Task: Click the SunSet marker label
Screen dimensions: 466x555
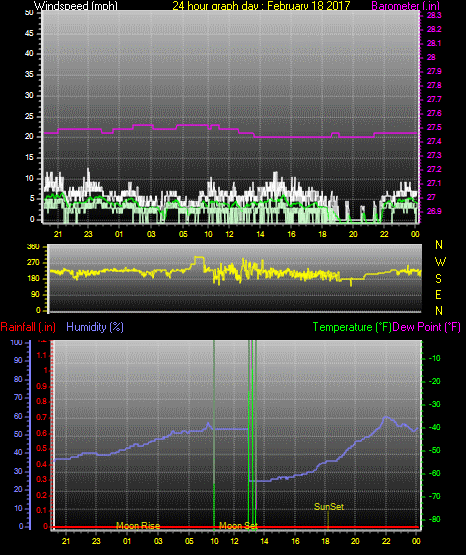Action: click(x=329, y=507)
